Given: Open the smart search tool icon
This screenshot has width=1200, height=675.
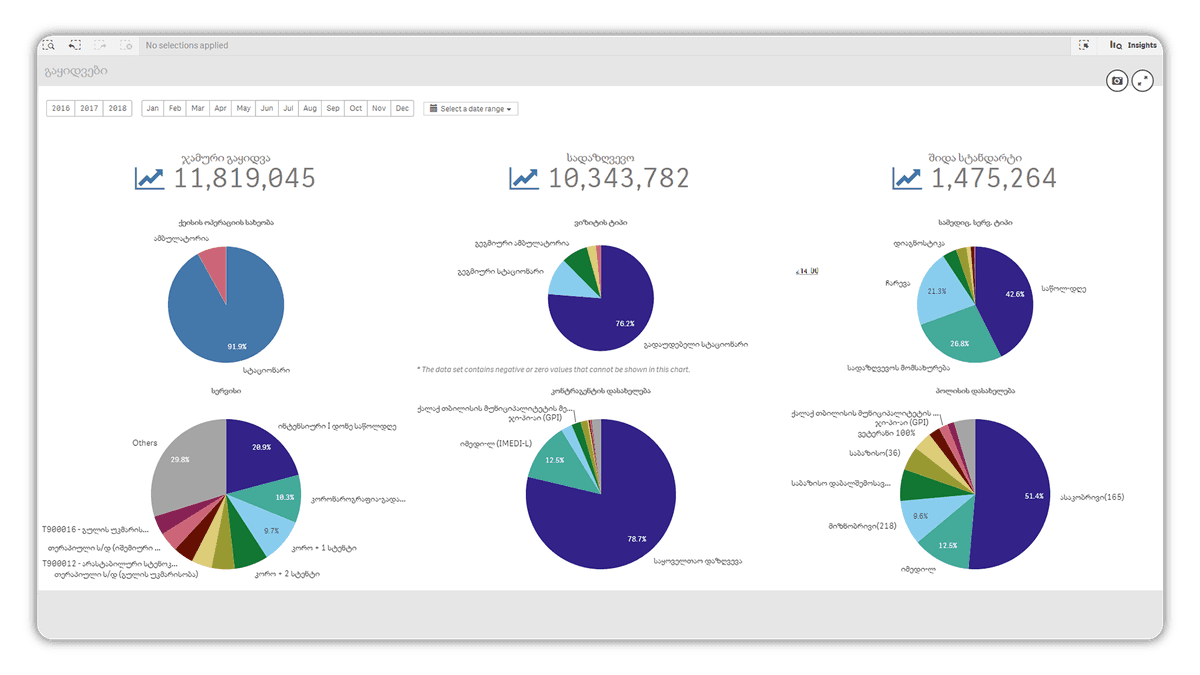Looking at the screenshot, I should tap(48, 45).
